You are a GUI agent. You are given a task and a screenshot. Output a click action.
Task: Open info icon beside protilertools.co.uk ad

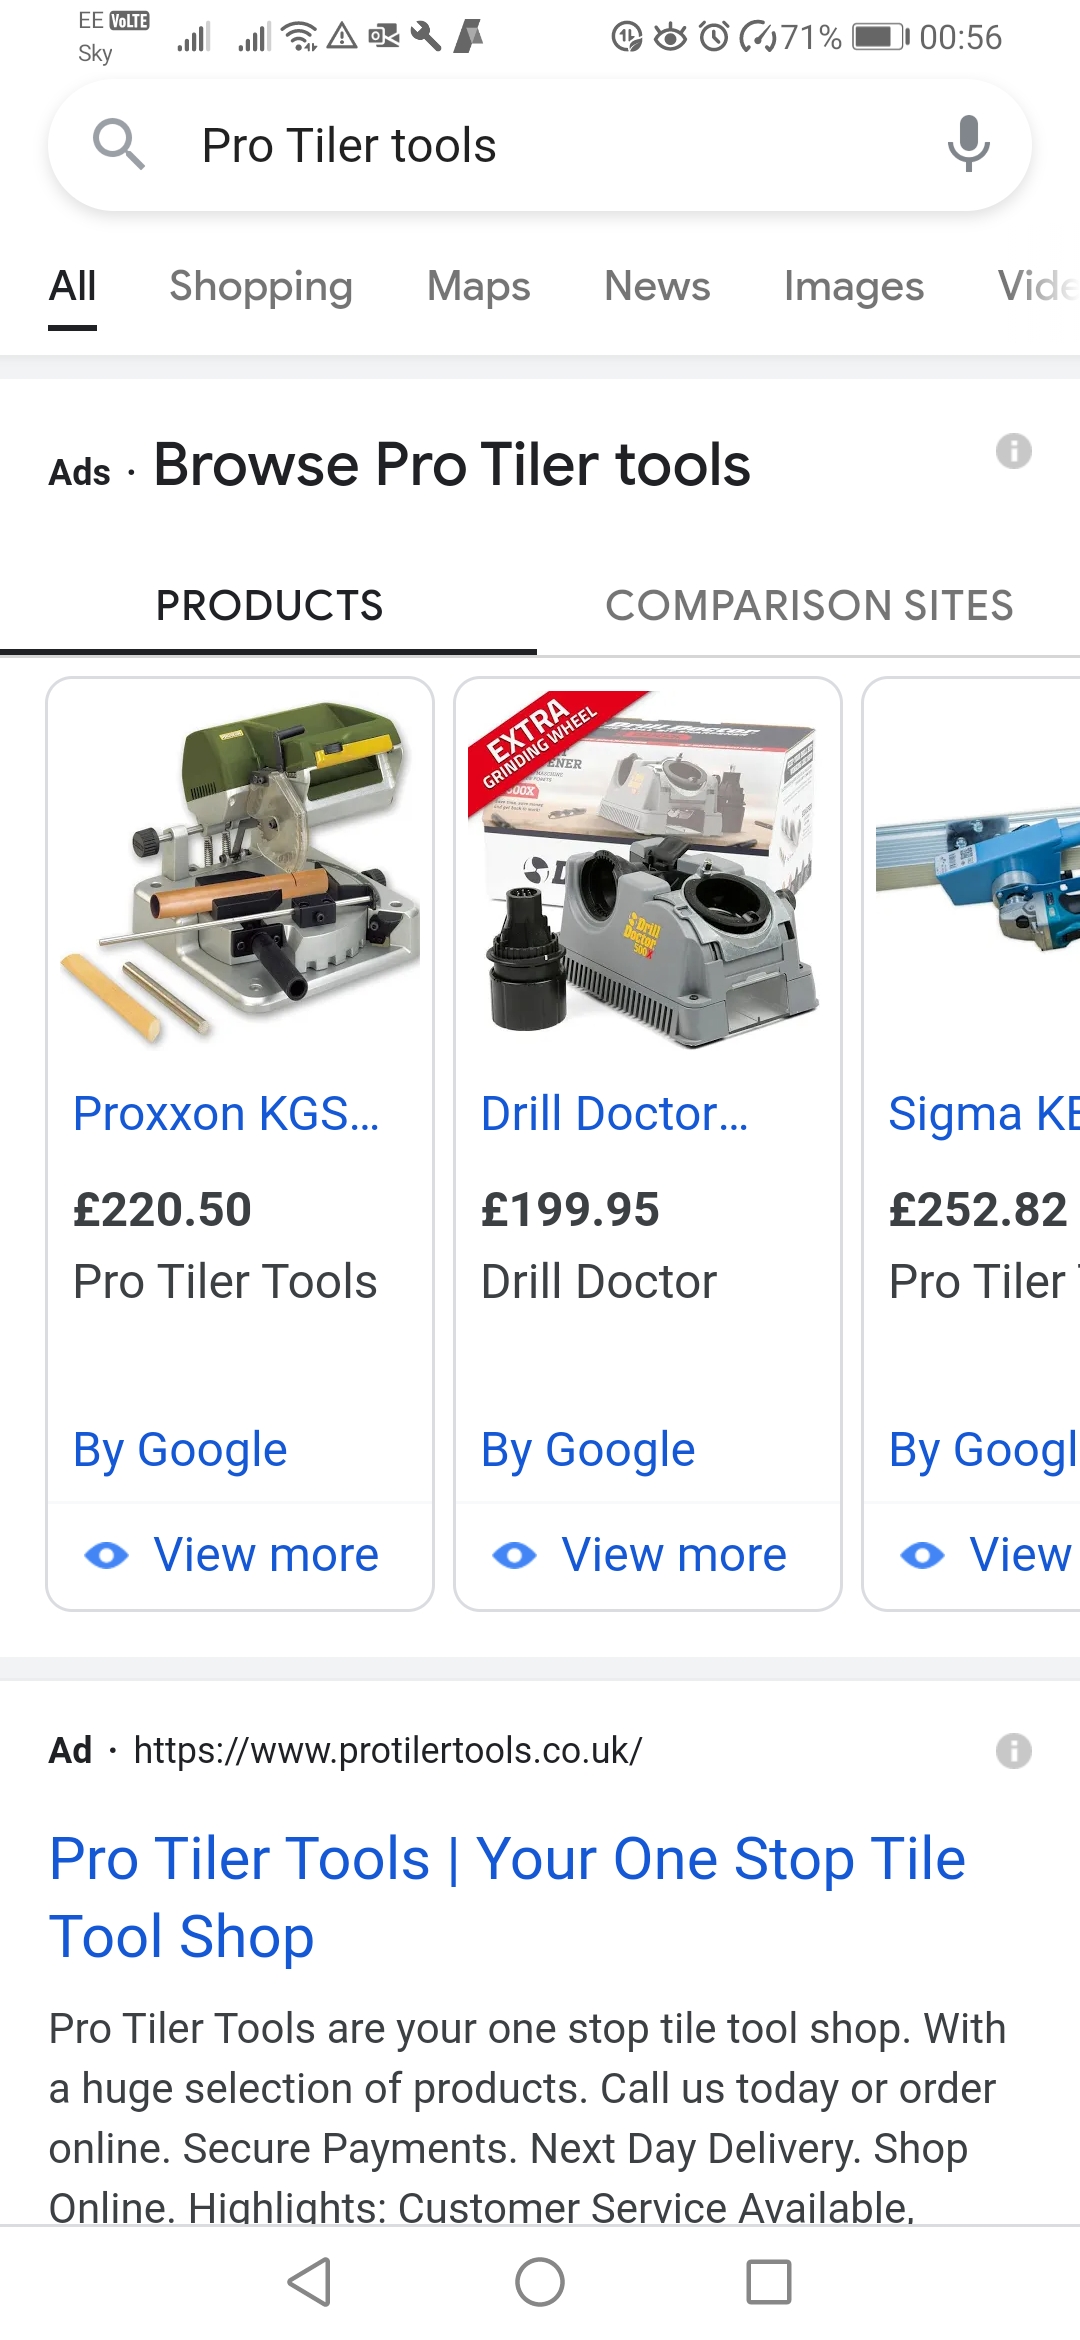(x=1013, y=1751)
